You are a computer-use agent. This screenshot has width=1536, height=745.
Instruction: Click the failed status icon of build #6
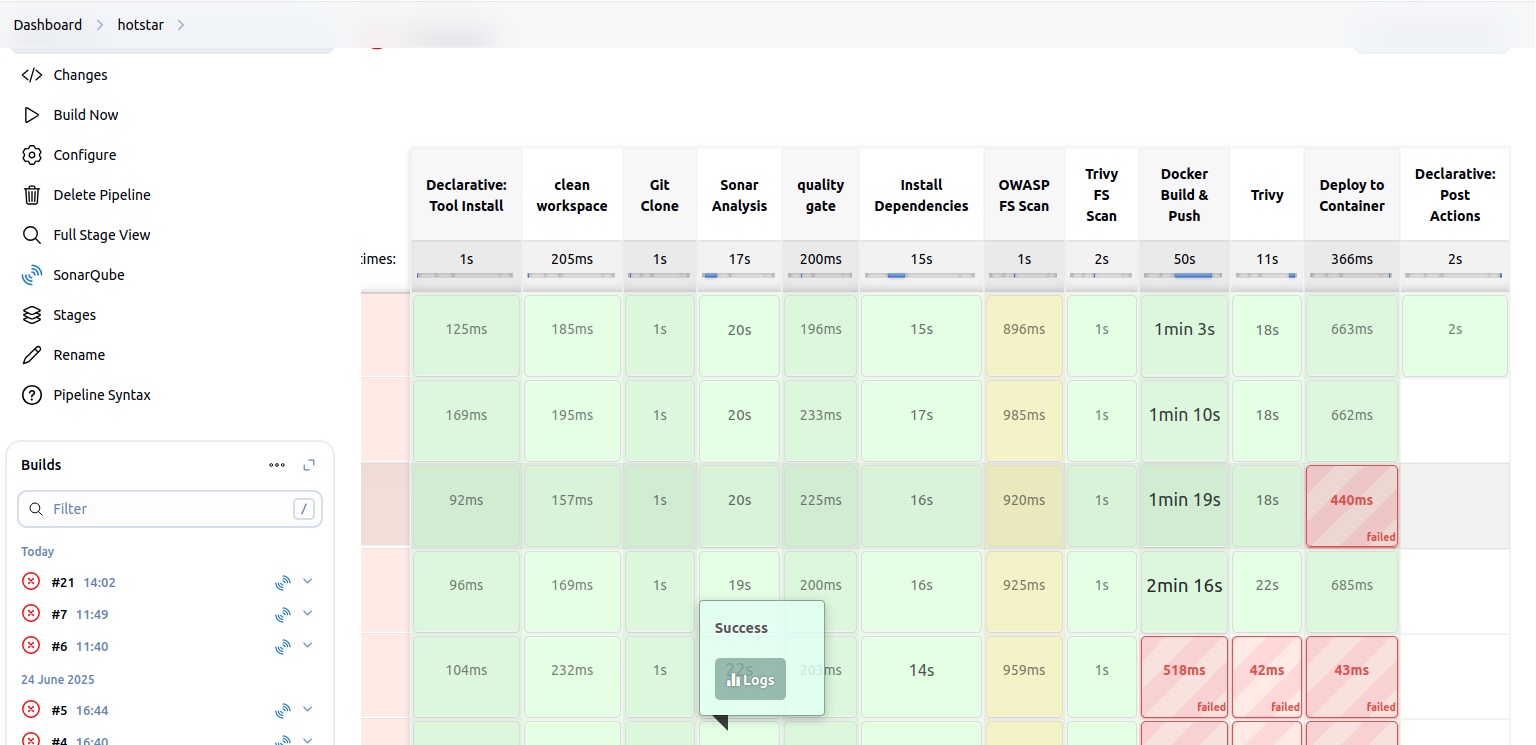click(31, 646)
